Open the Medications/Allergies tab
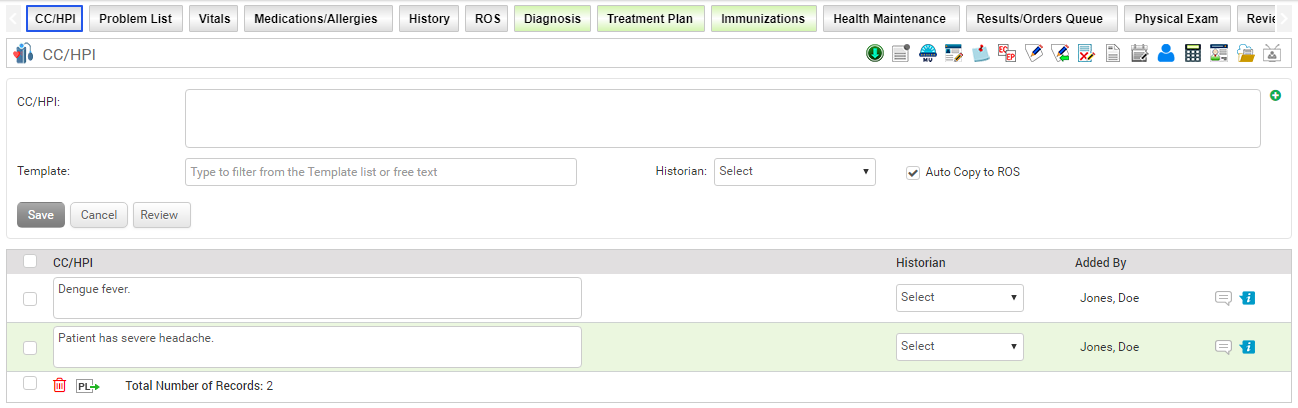1298x408 pixels. tap(316, 19)
